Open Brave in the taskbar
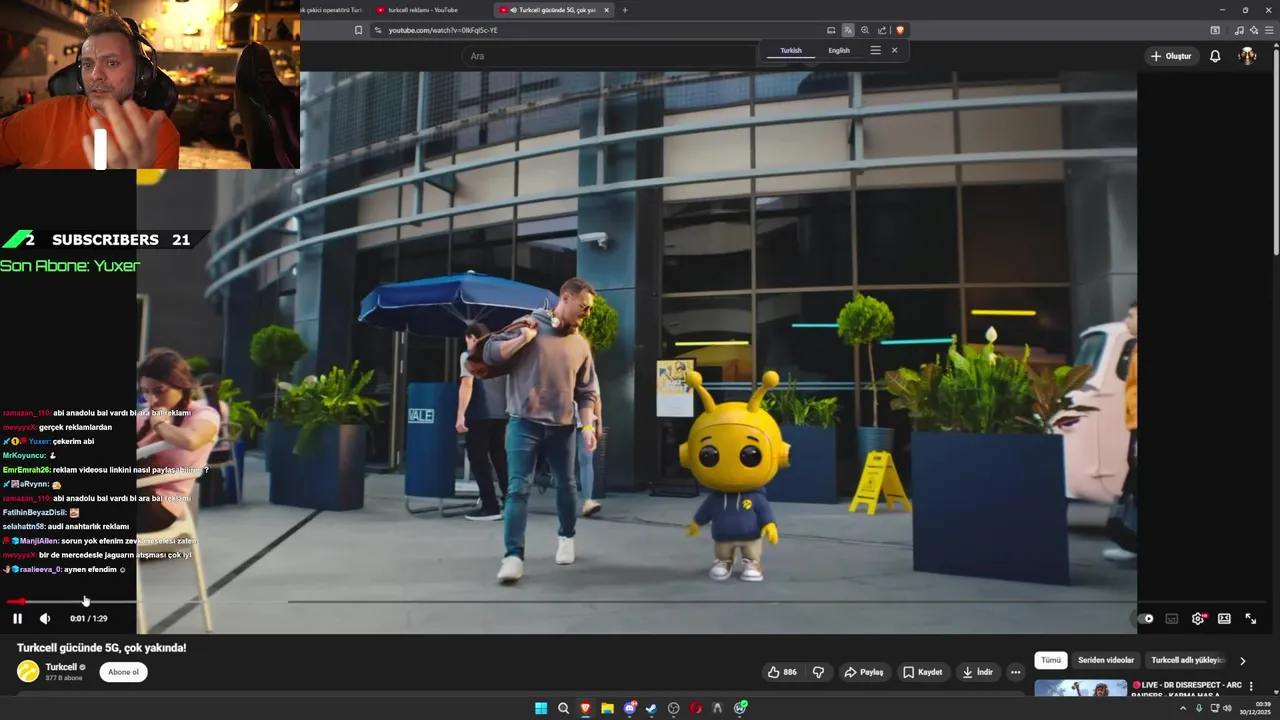 click(x=585, y=708)
